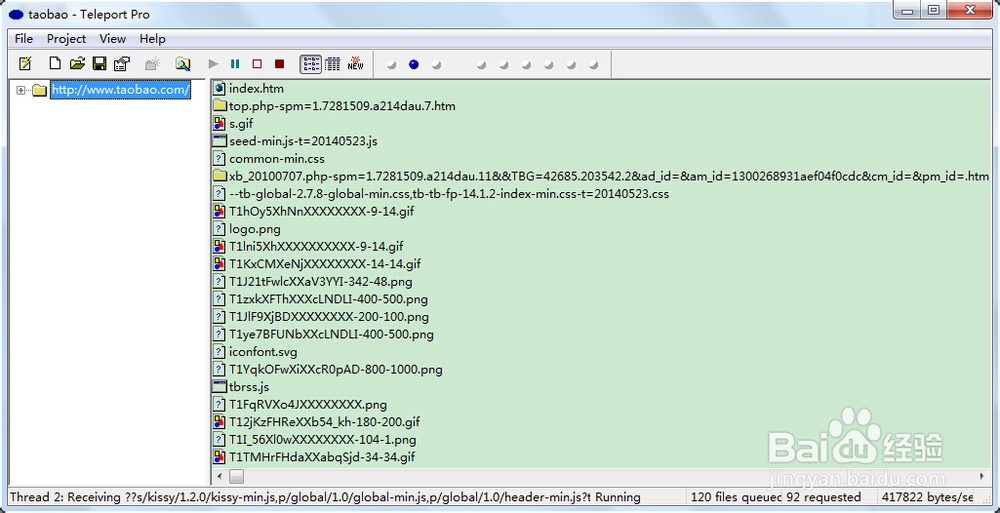Open the File menu
Image resolution: width=1000 pixels, height=513 pixels.
[24, 39]
